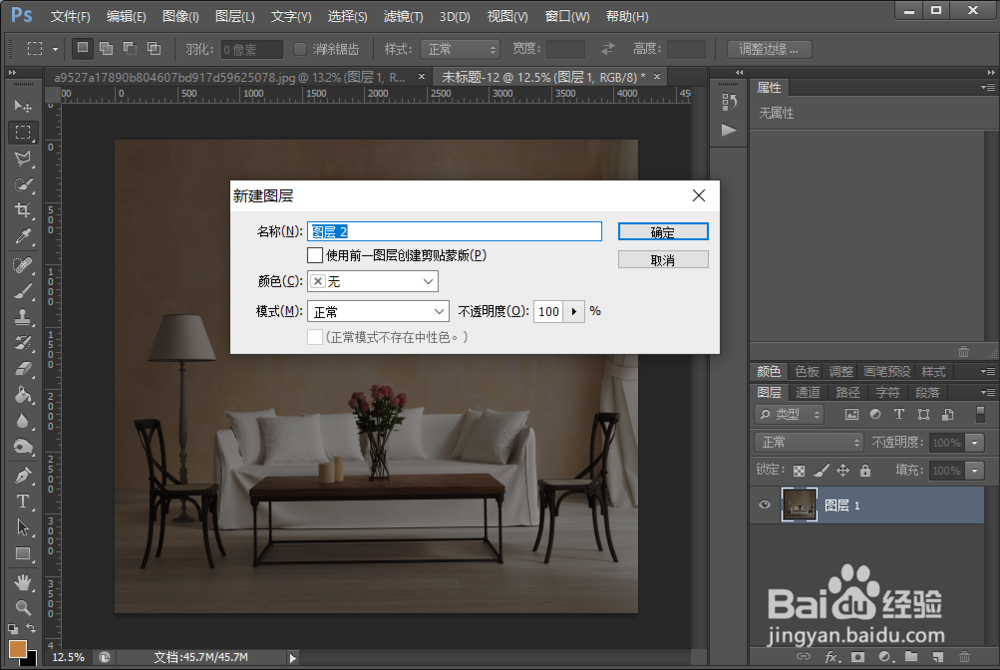The height and width of the screenshot is (670, 1000).
Task: Select the Crop tool
Action: click(23, 210)
